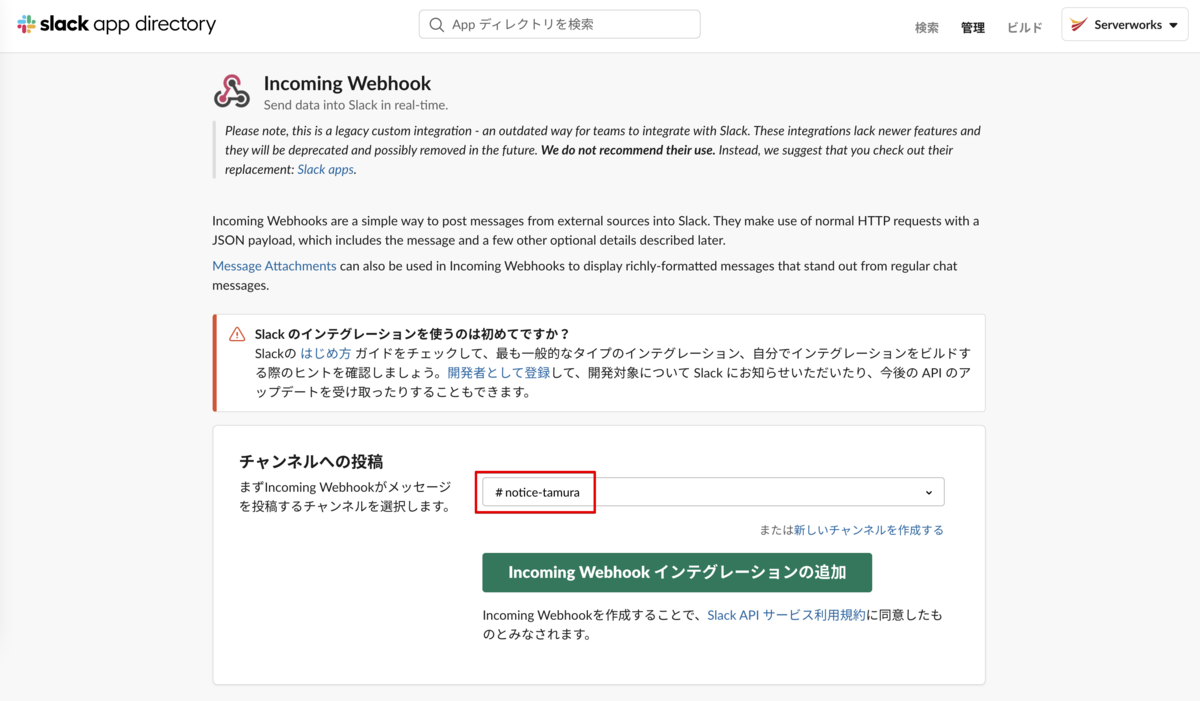Open the Message Attachments link
The width and height of the screenshot is (1200, 701).
[274, 266]
